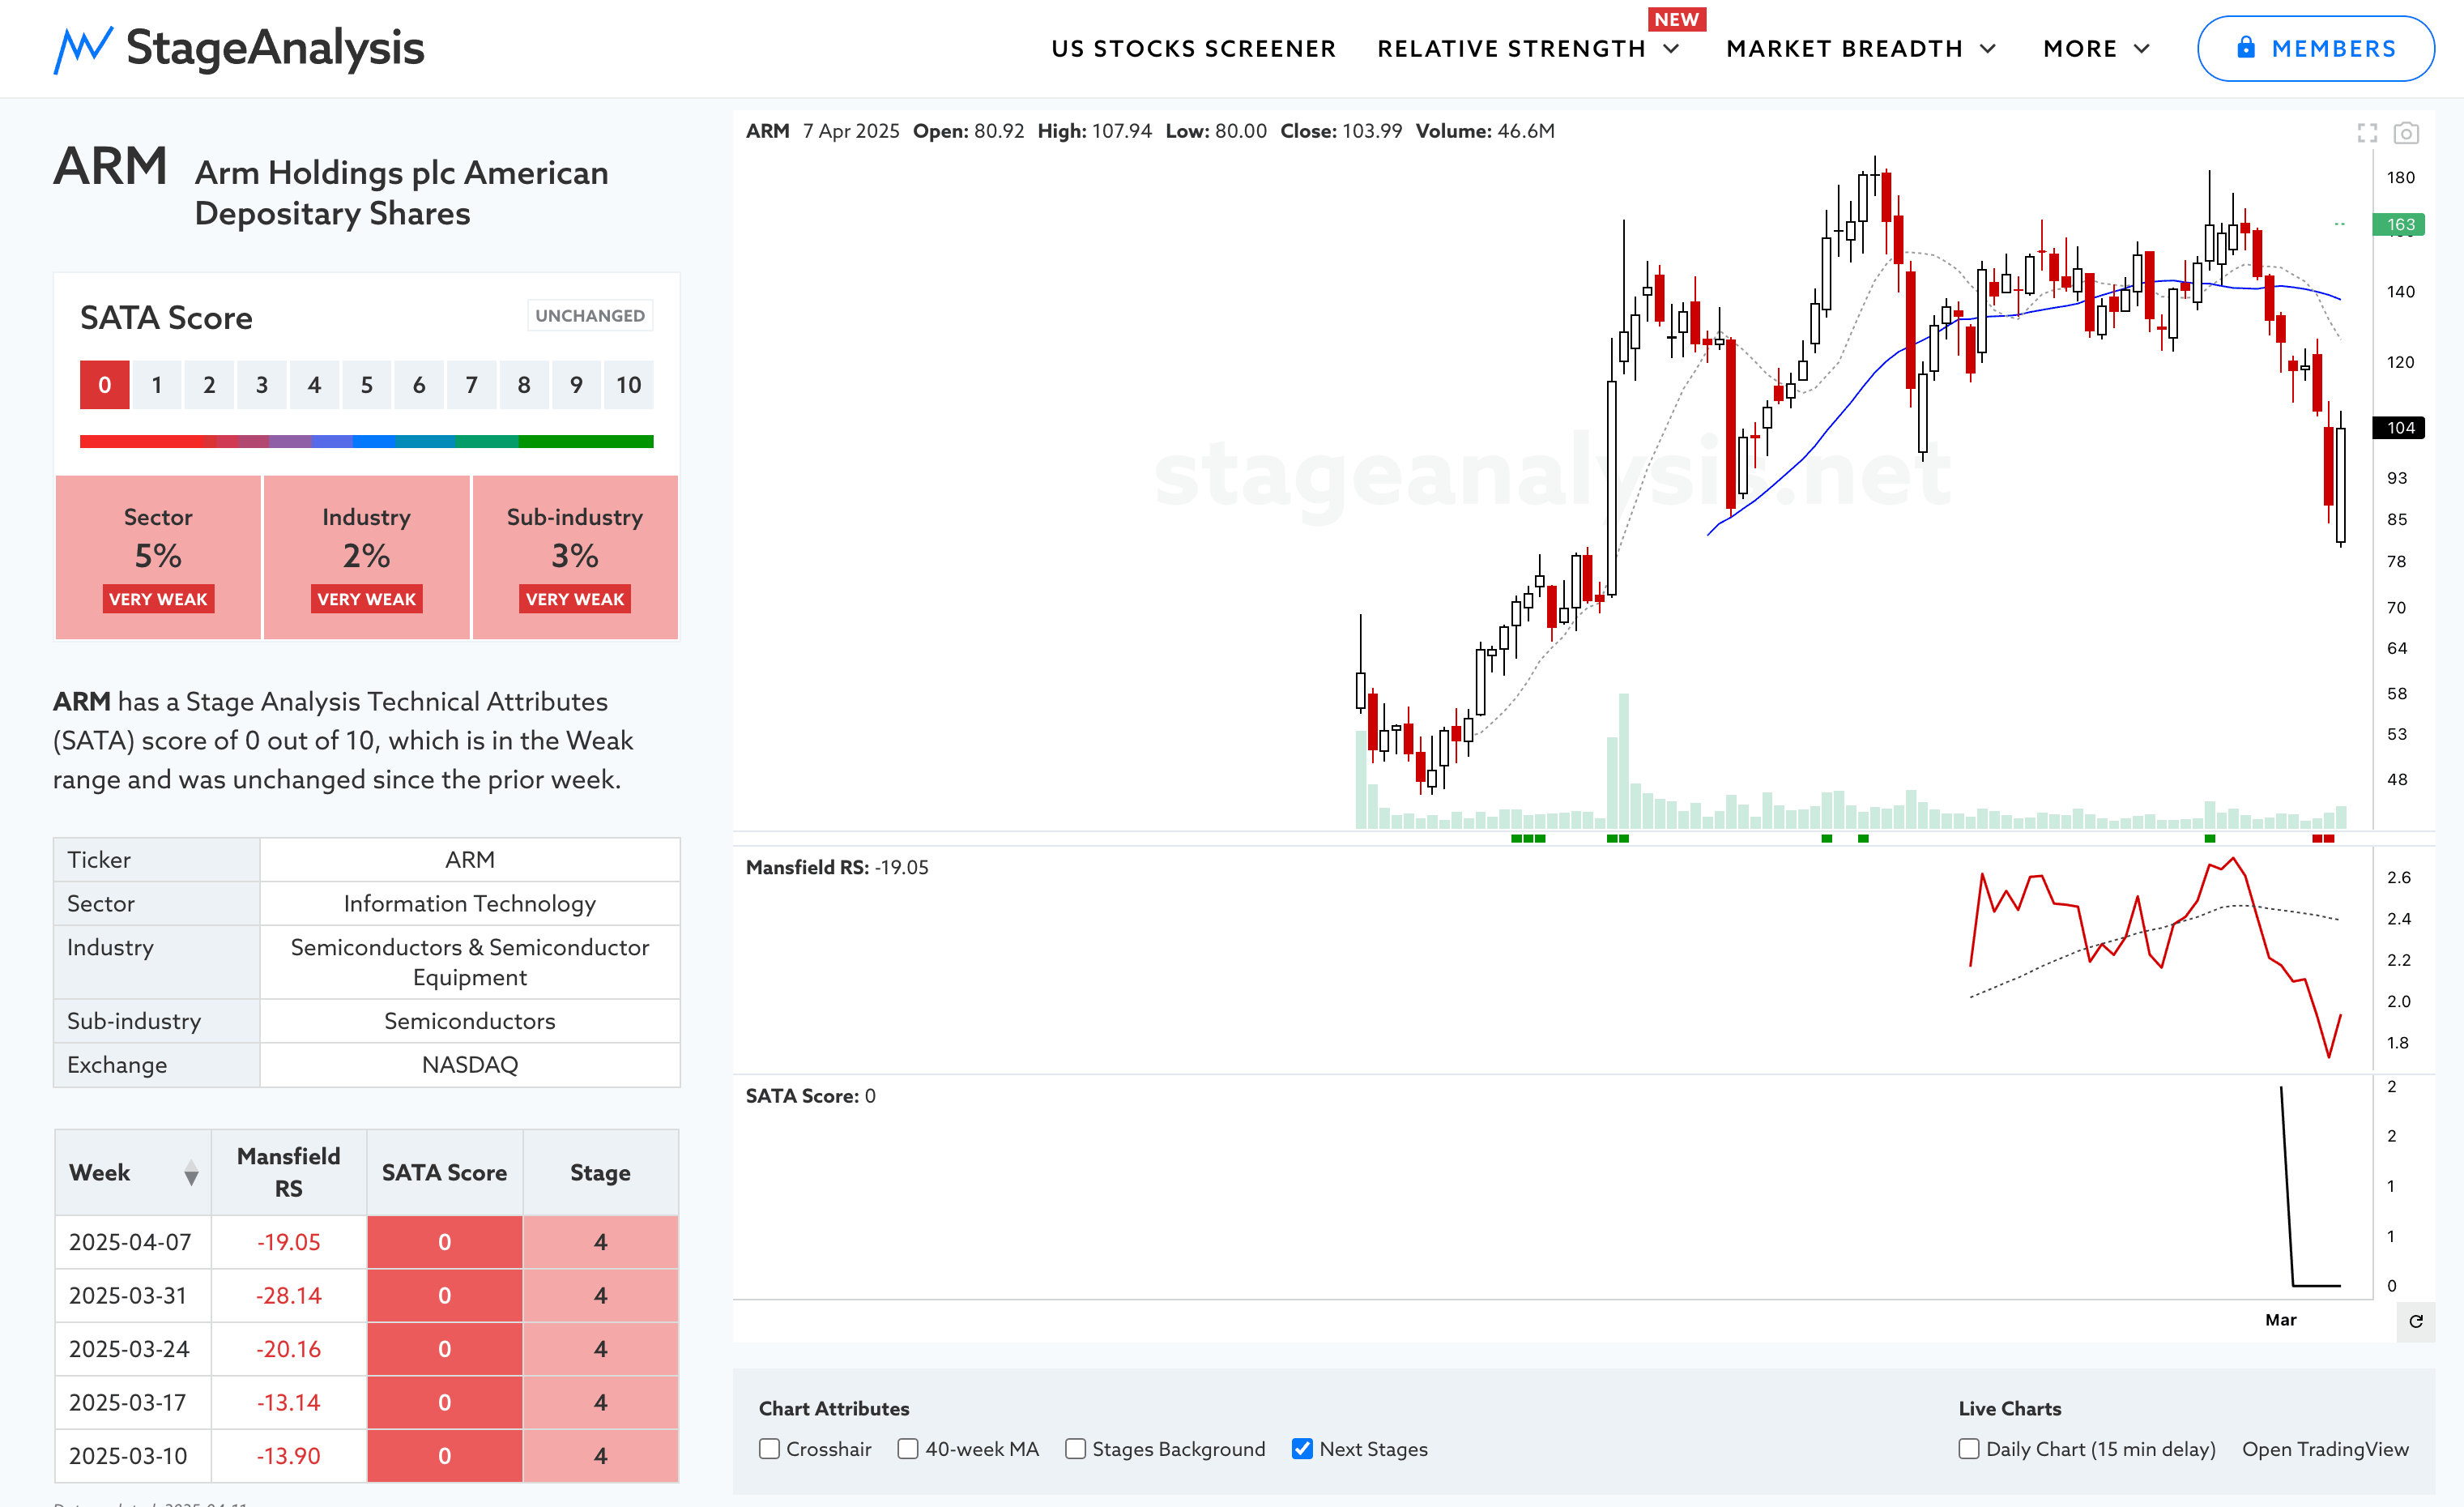The height and width of the screenshot is (1507, 2464).
Task: Click the Week column sort arrows
Action: tap(191, 1173)
